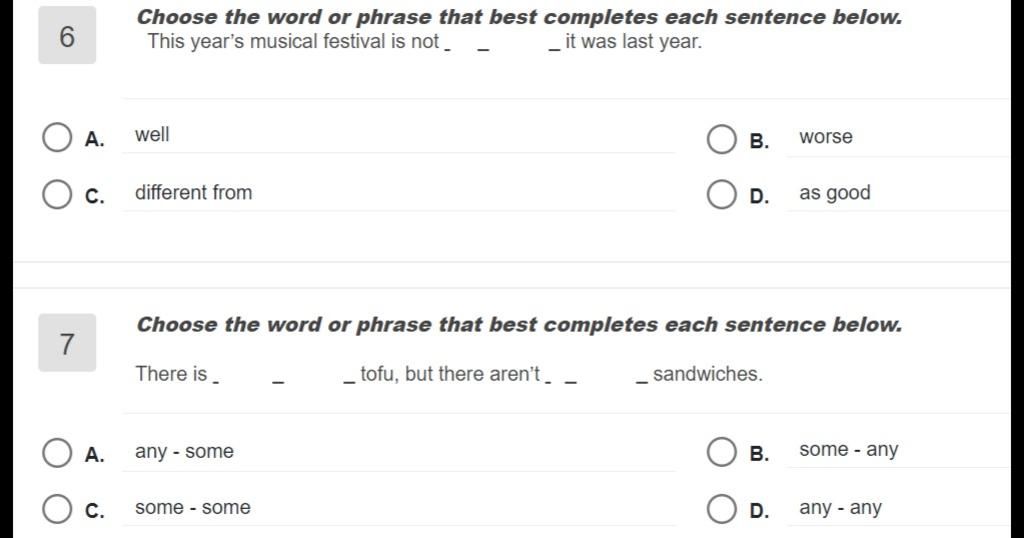Screen dimensions: 1024x538
Task: Click the question number 7 badge
Action: 67,343
